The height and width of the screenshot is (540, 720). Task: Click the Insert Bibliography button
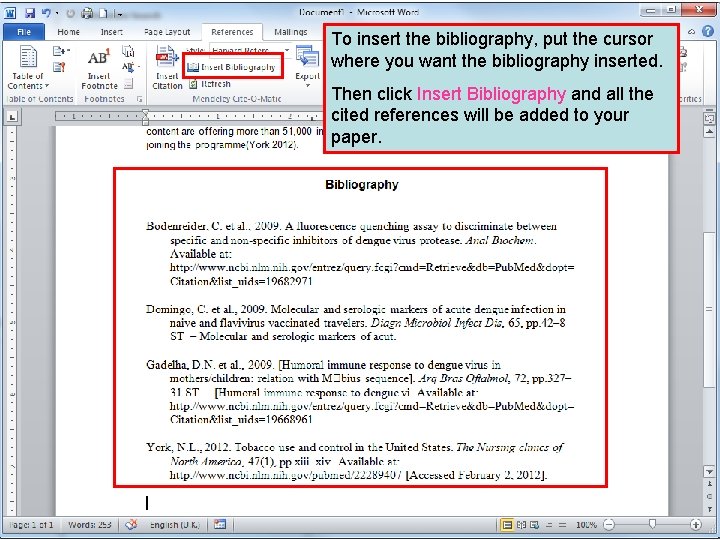point(232,67)
